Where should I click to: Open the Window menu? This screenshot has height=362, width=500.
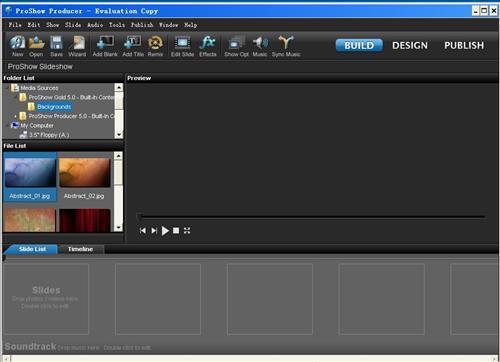pyautogui.click(x=168, y=25)
